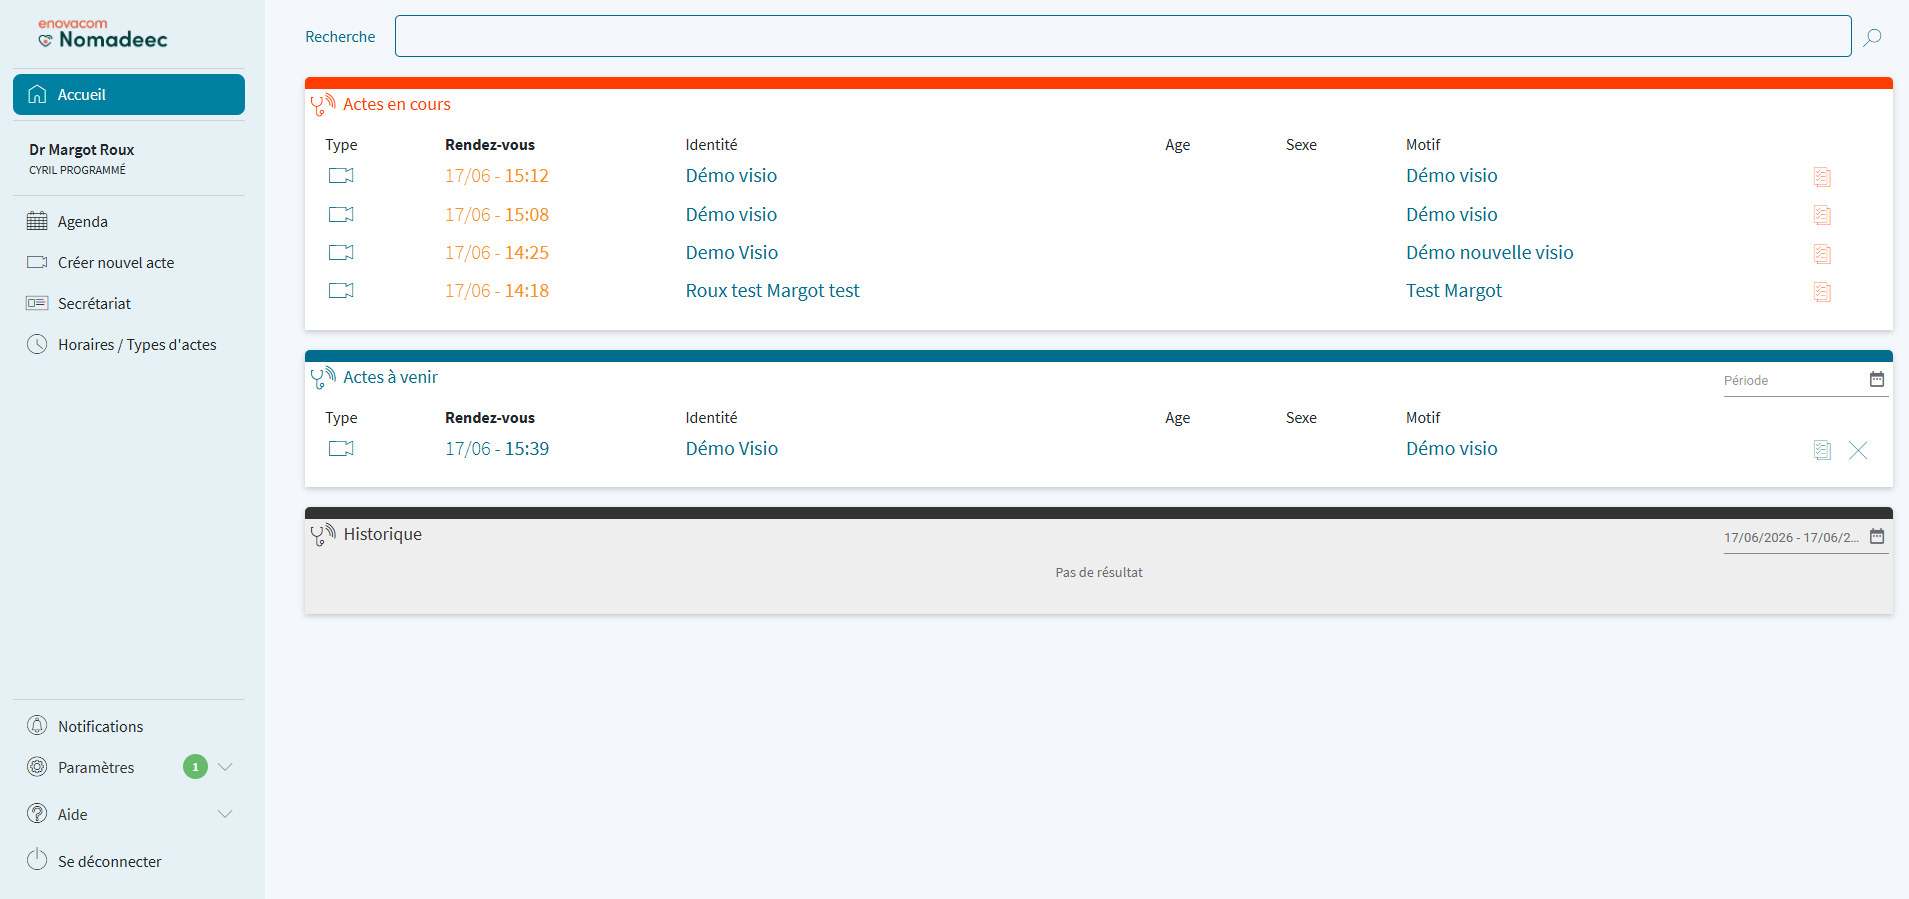
Task: Click video camera icon of 14:25 appointment
Action: tap(341, 252)
